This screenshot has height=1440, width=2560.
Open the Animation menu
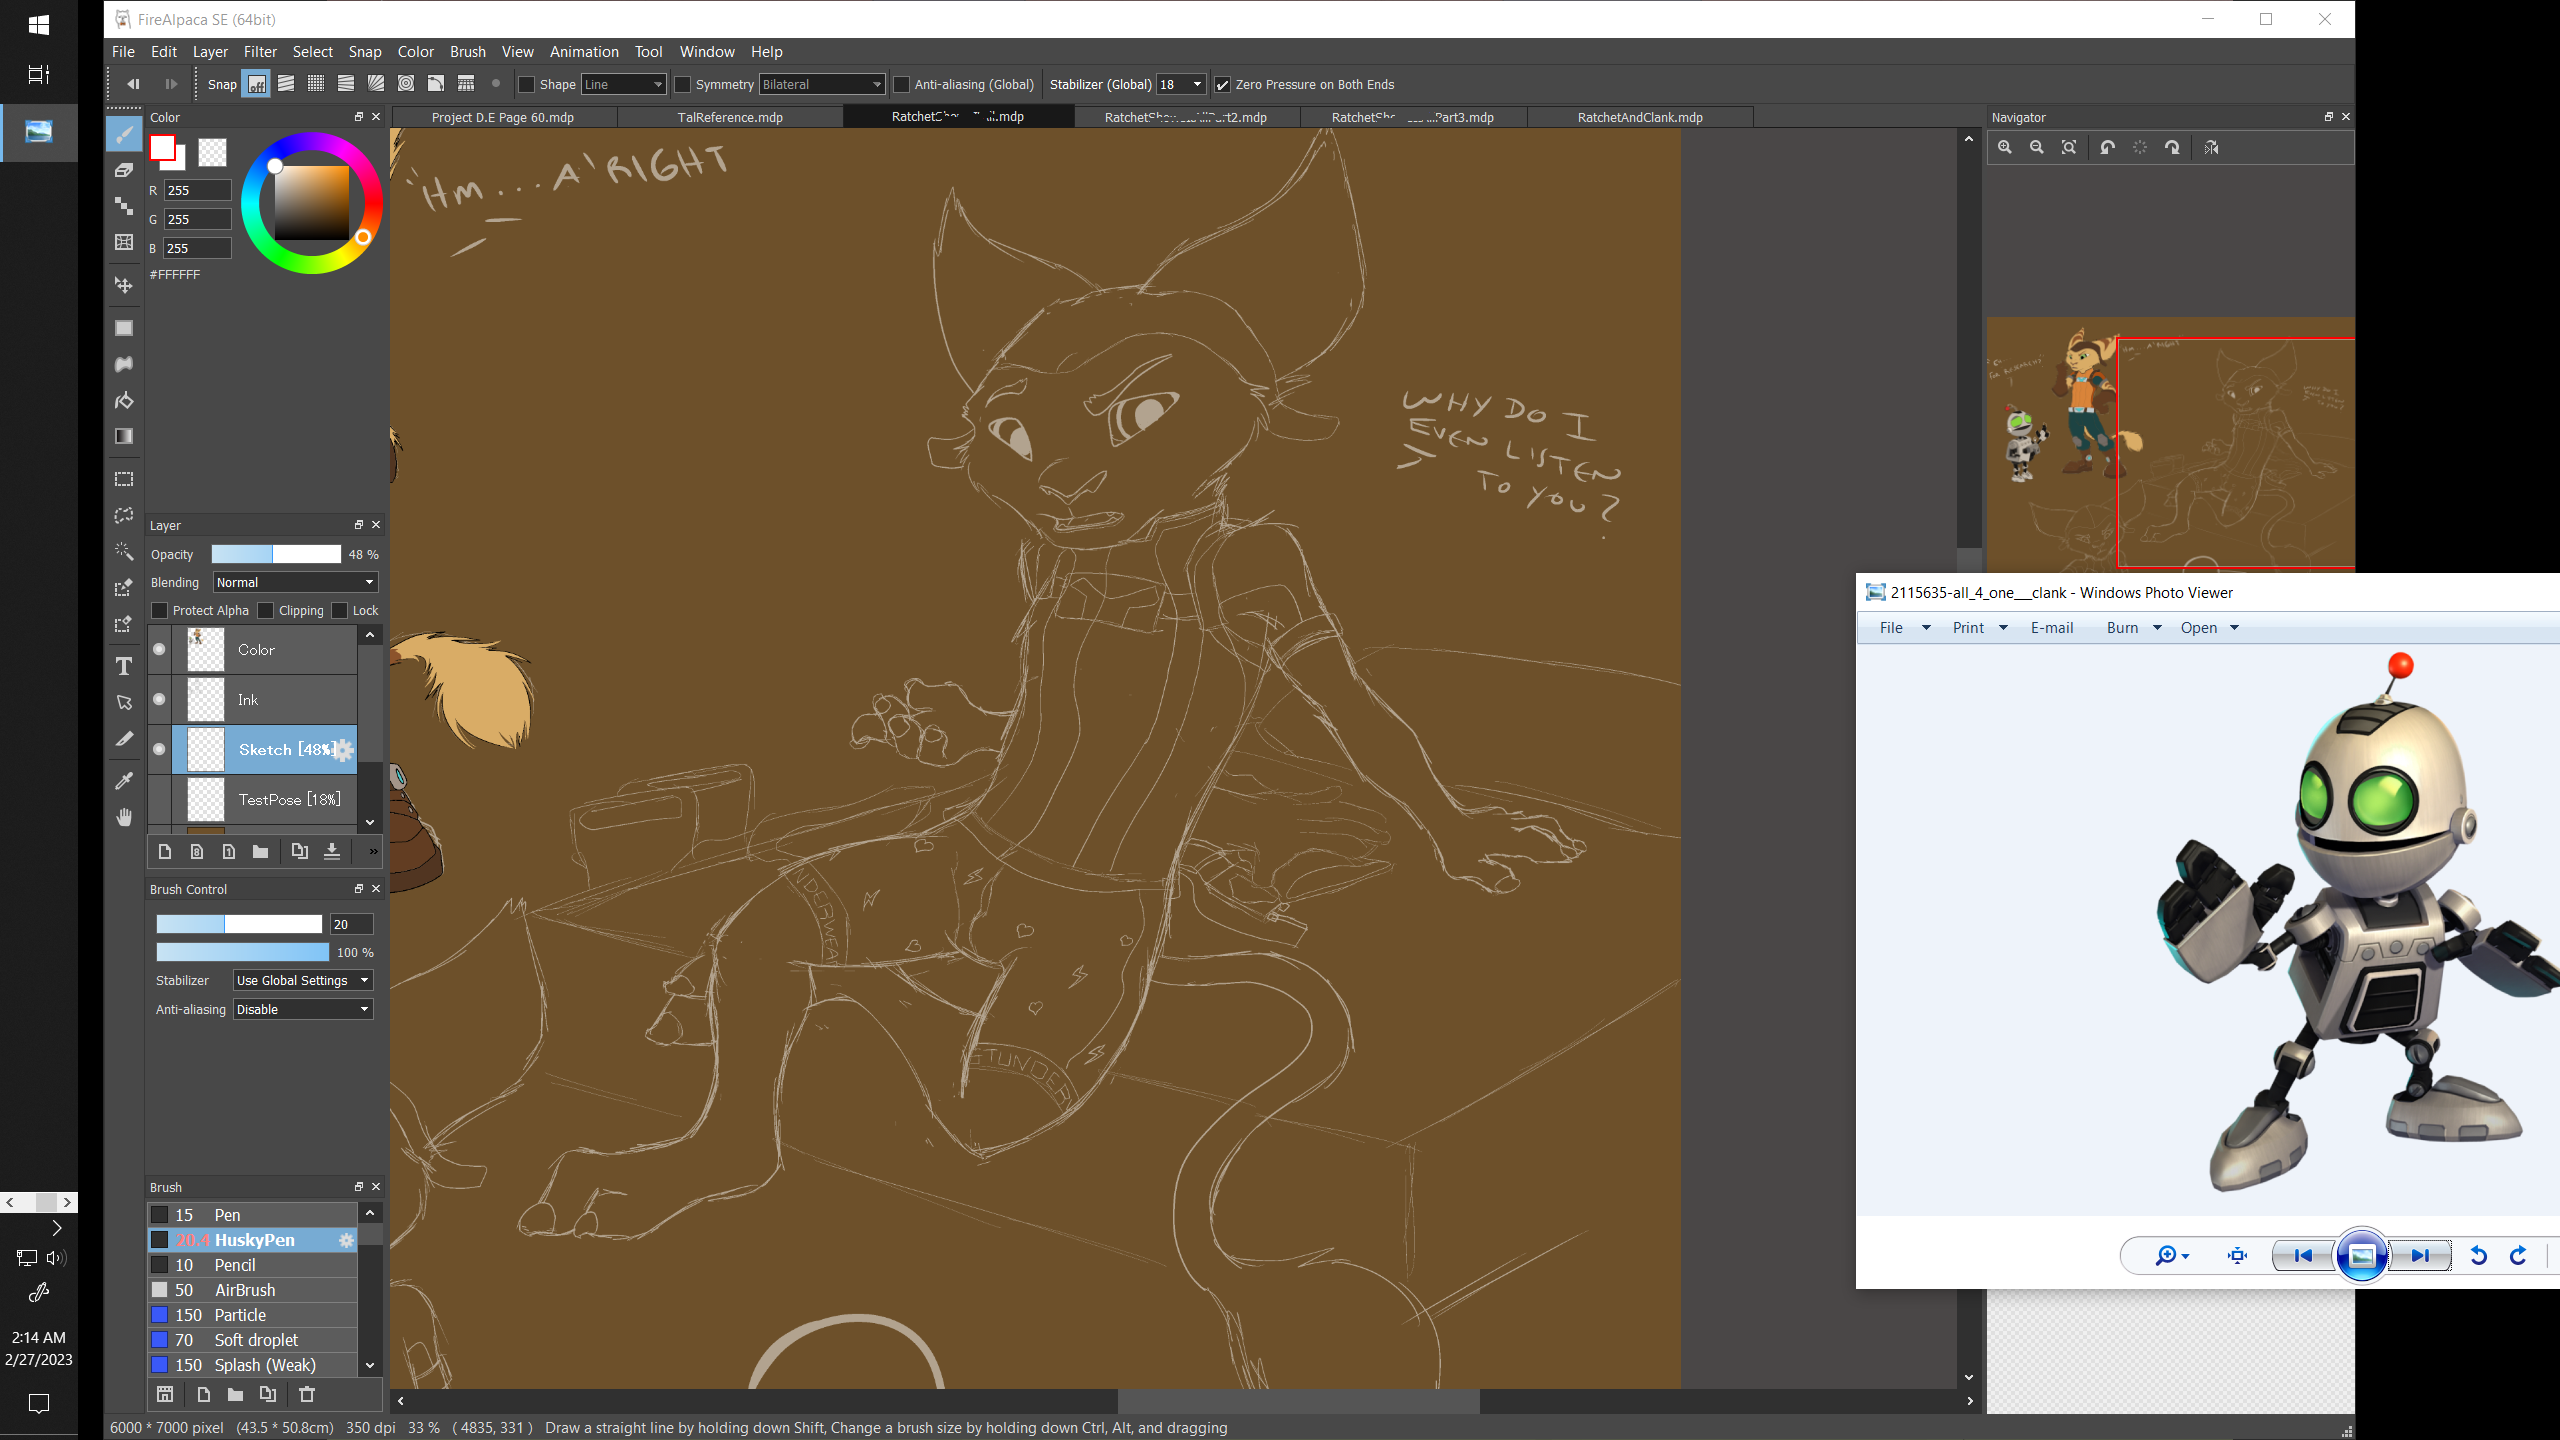[584, 52]
